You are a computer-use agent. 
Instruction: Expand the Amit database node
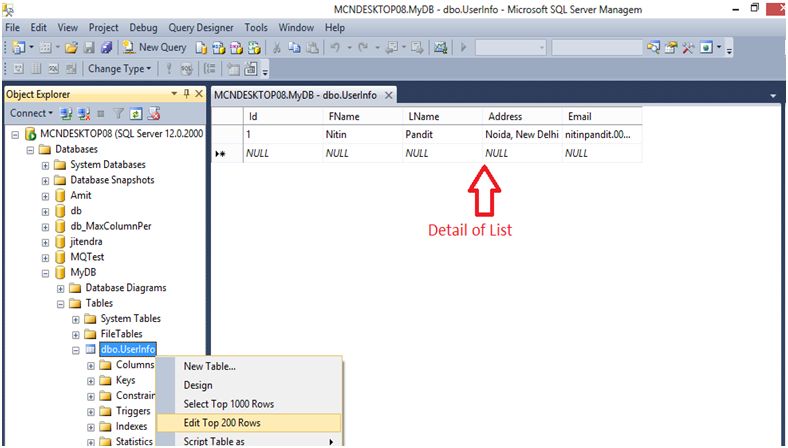pyautogui.click(x=46, y=196)
